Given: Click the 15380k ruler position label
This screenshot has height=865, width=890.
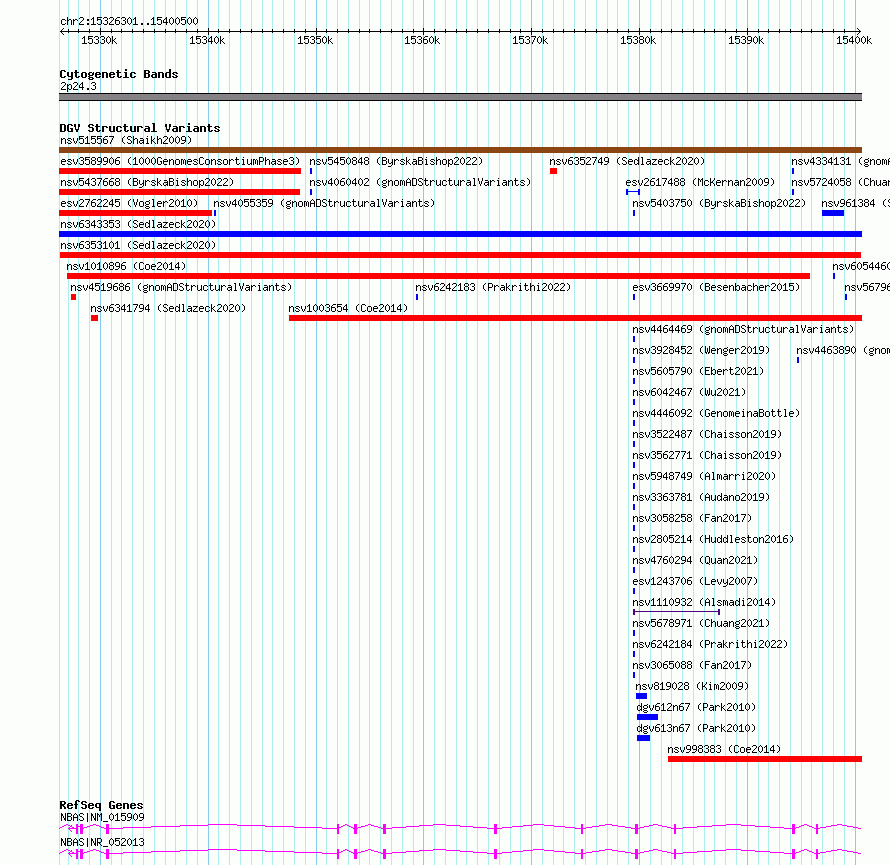Looking at the screenshot, I should tap(638, 40).
